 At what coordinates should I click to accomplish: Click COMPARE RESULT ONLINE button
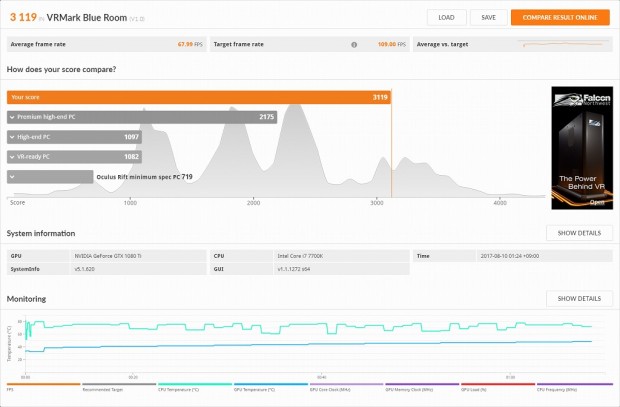click(x=560, y=17)
